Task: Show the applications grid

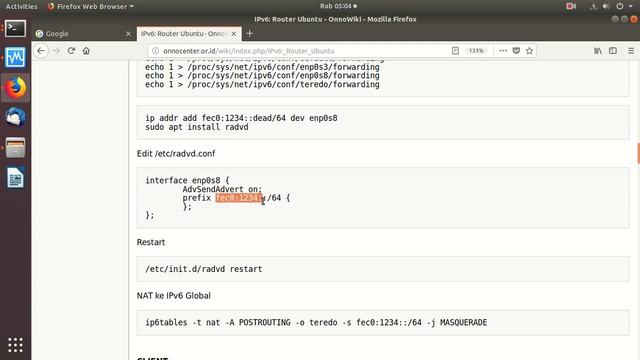Action: tap(15, 345)
